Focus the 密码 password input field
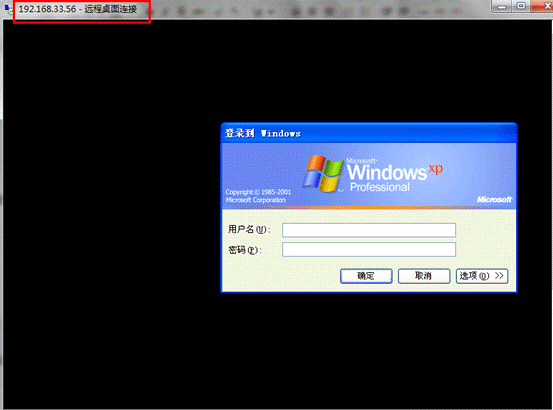 (x=369, y=250)
